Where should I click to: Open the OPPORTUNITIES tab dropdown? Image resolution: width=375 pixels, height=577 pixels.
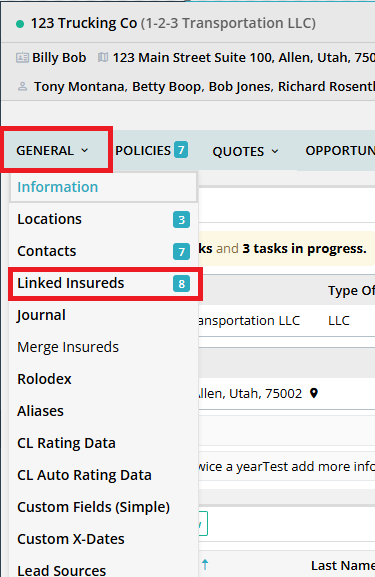click(x=340, y=151)
